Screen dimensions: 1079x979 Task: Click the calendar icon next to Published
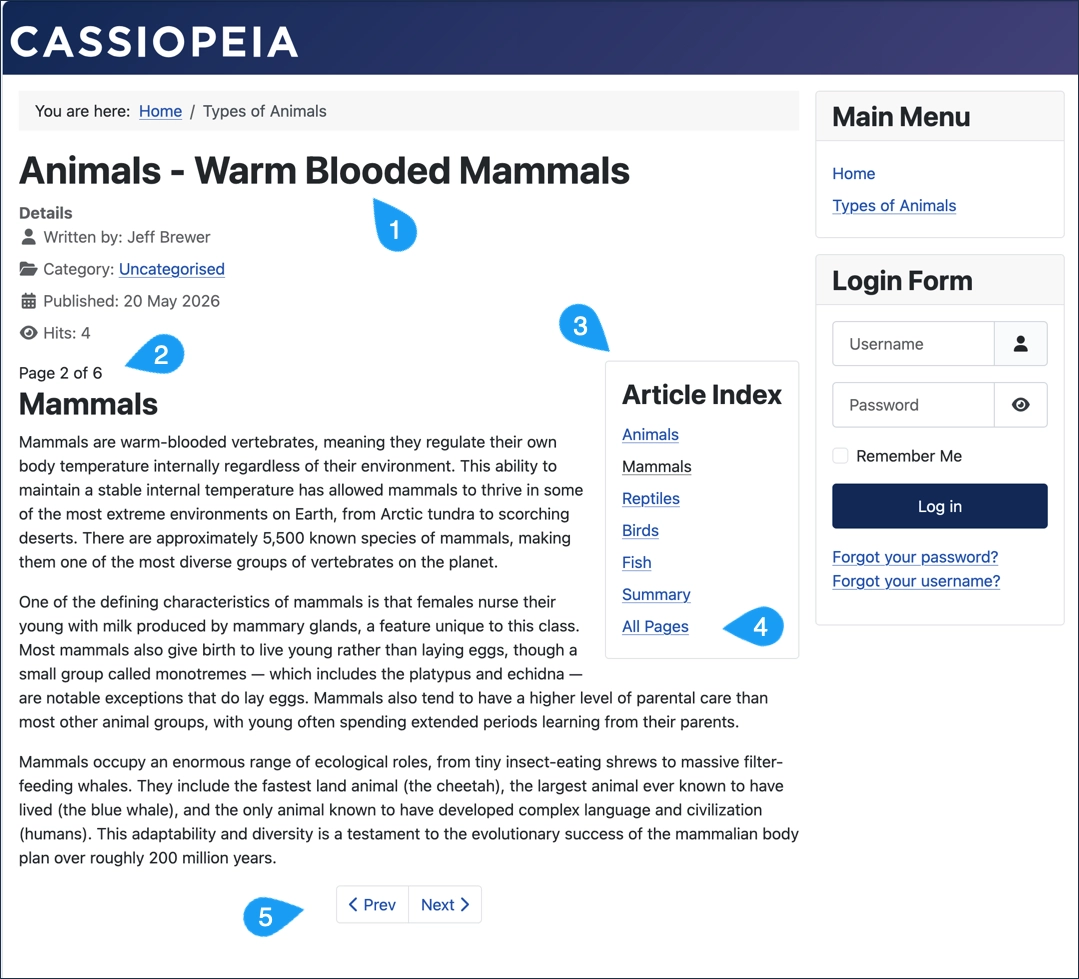pos(28,301)
